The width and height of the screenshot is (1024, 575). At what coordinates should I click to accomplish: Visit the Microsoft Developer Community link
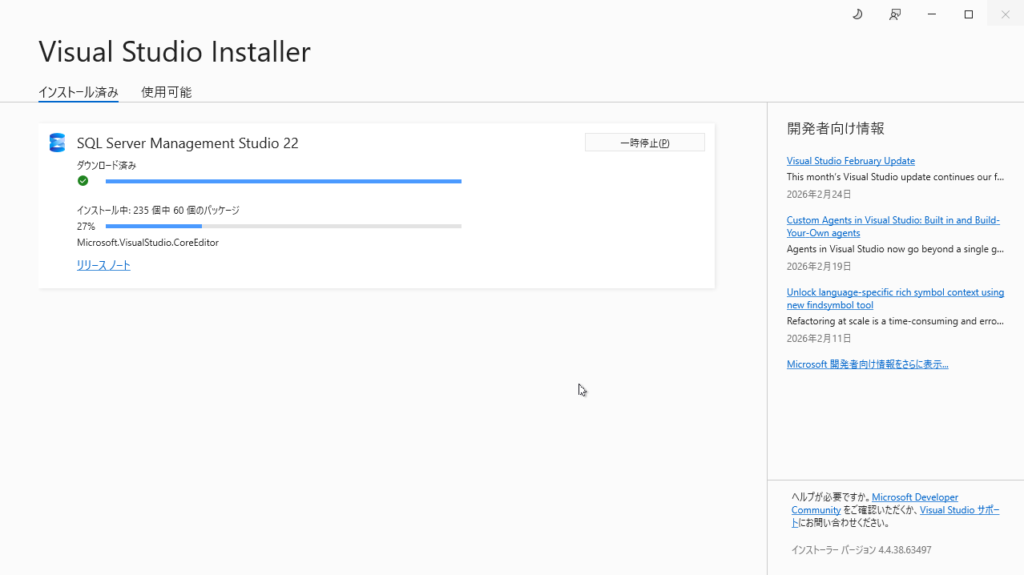(x=914, y=498)
